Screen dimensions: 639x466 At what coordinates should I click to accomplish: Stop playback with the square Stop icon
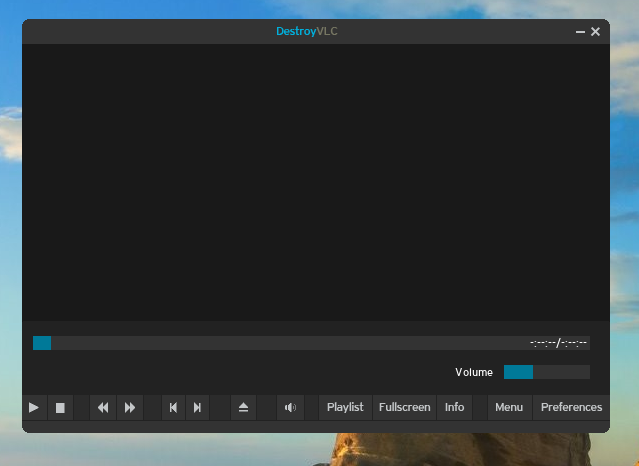pyautogui.click(x=60, y=407)
